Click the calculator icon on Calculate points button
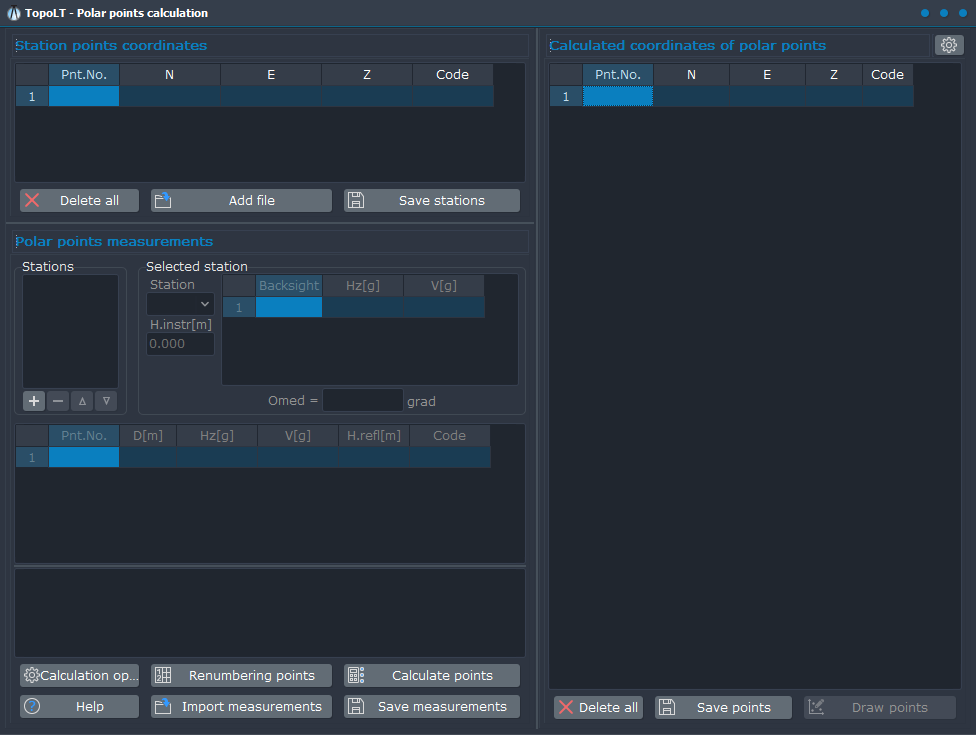The height and width of the screenshot is (735, 976). point(356,675)
